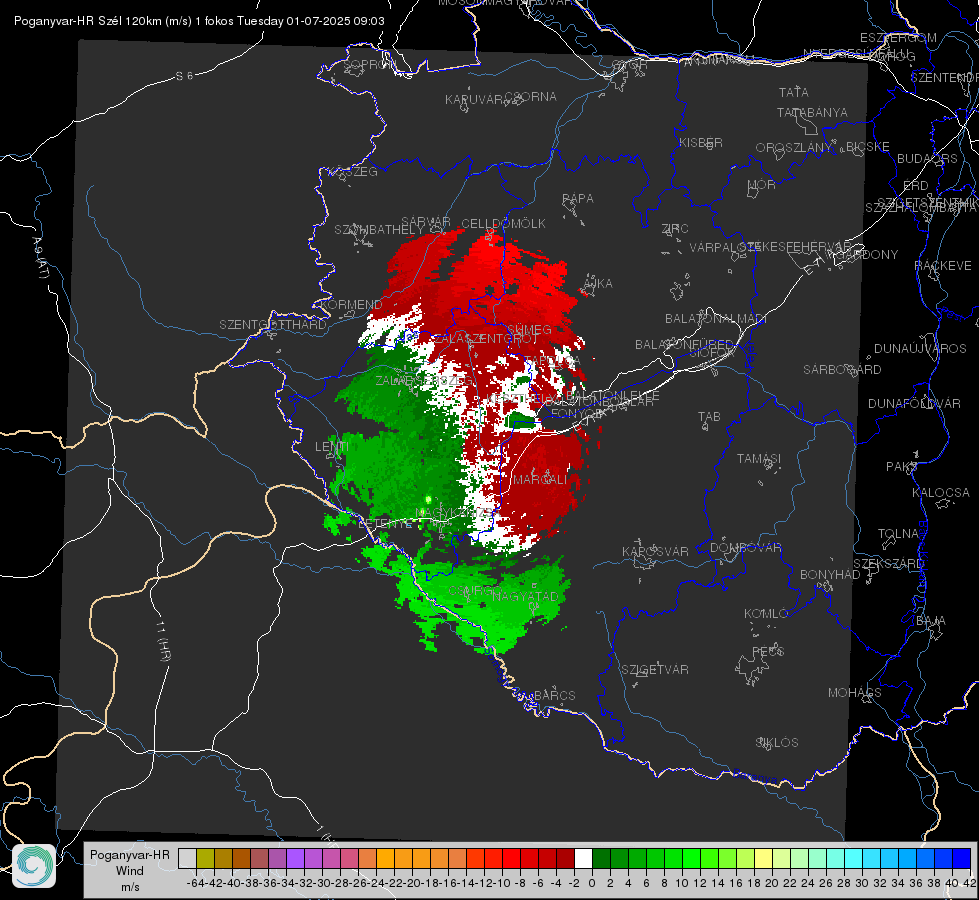Click the KISBER city label

701,142
